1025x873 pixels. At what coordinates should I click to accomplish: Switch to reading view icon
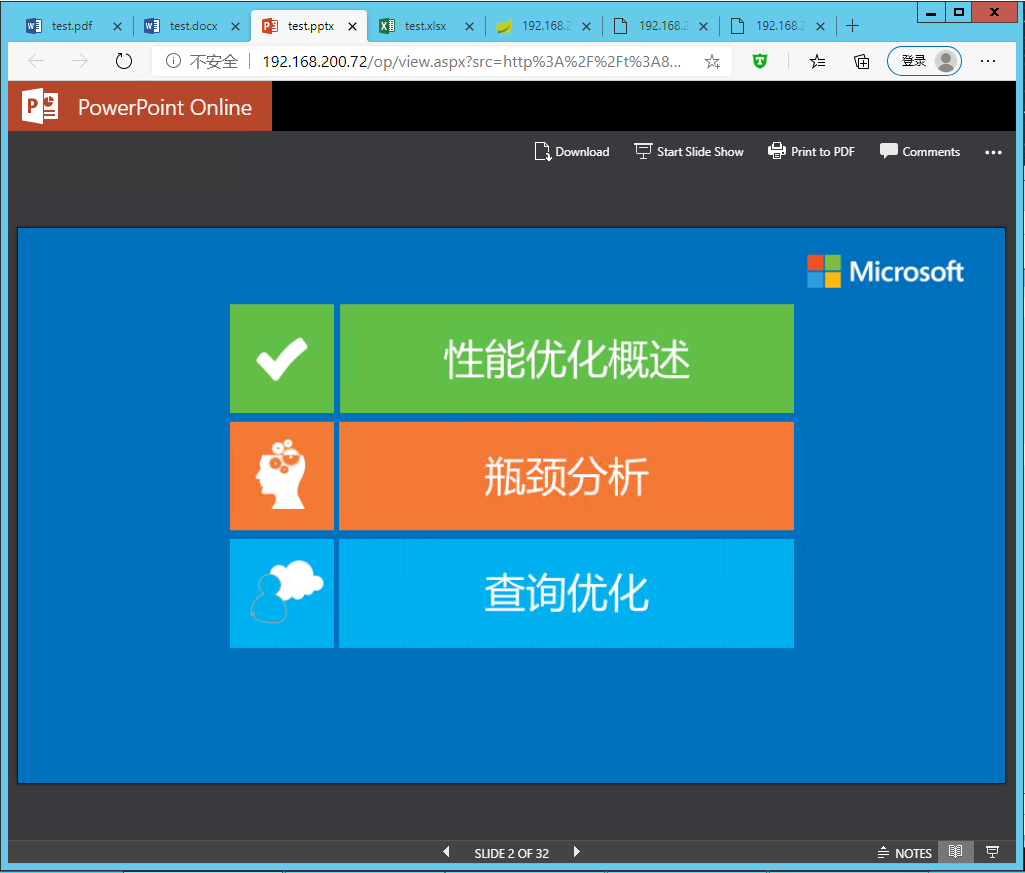955,852
